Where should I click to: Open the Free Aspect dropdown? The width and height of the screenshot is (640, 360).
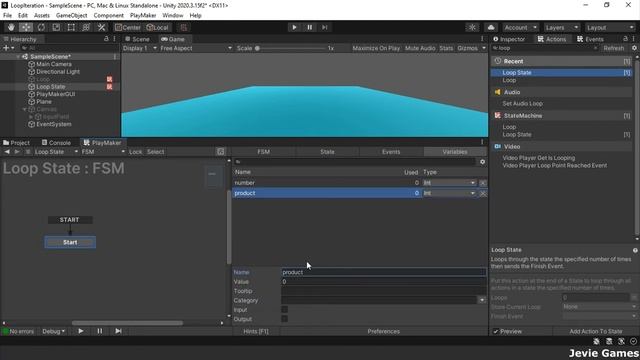[x=196, y=48]
